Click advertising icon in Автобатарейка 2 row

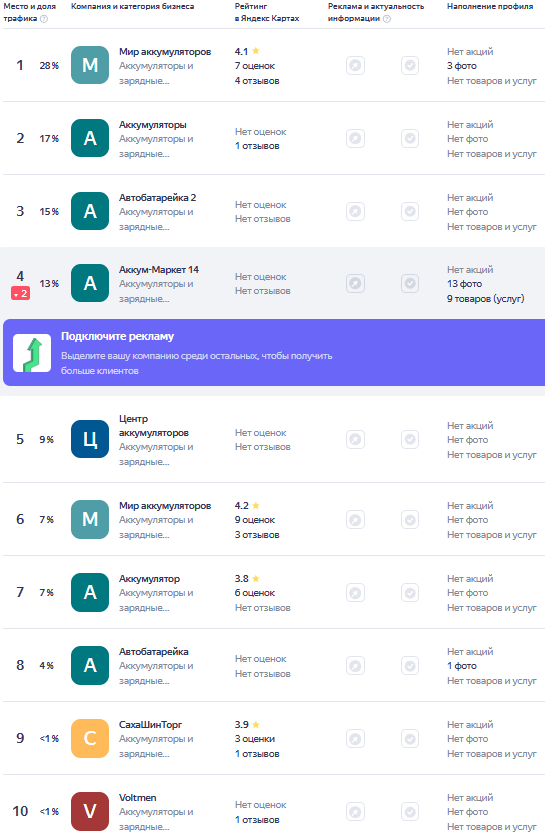coord(355,211)
